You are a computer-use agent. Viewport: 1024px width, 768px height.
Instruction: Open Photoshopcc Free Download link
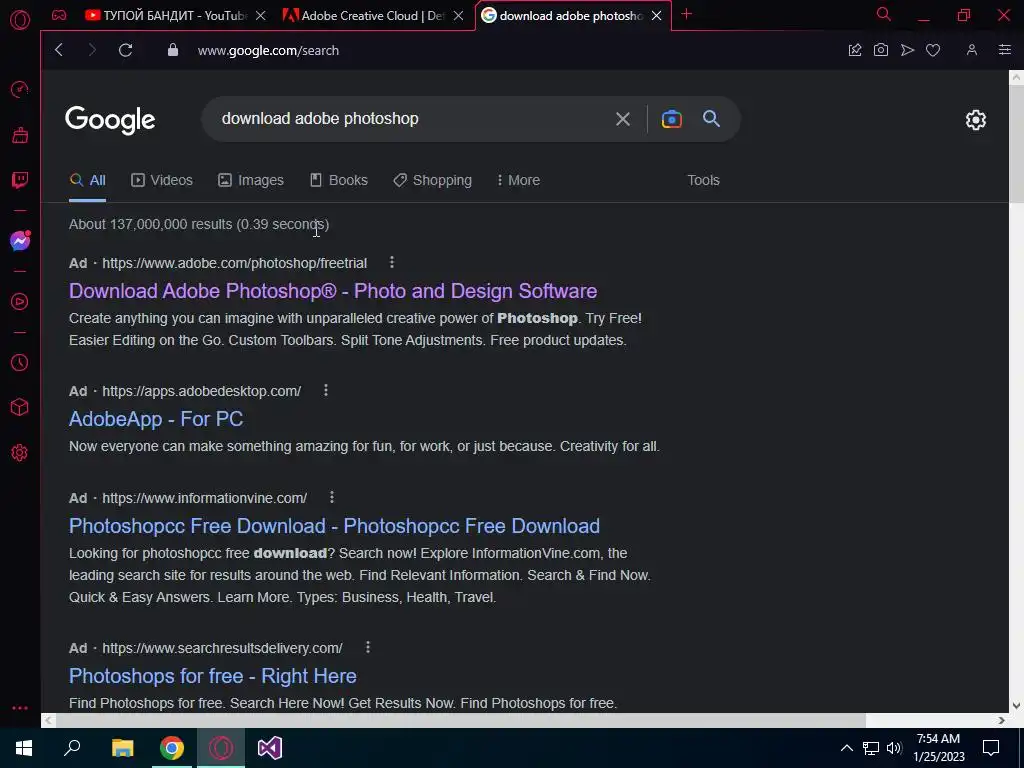click(x=334, y=526)
